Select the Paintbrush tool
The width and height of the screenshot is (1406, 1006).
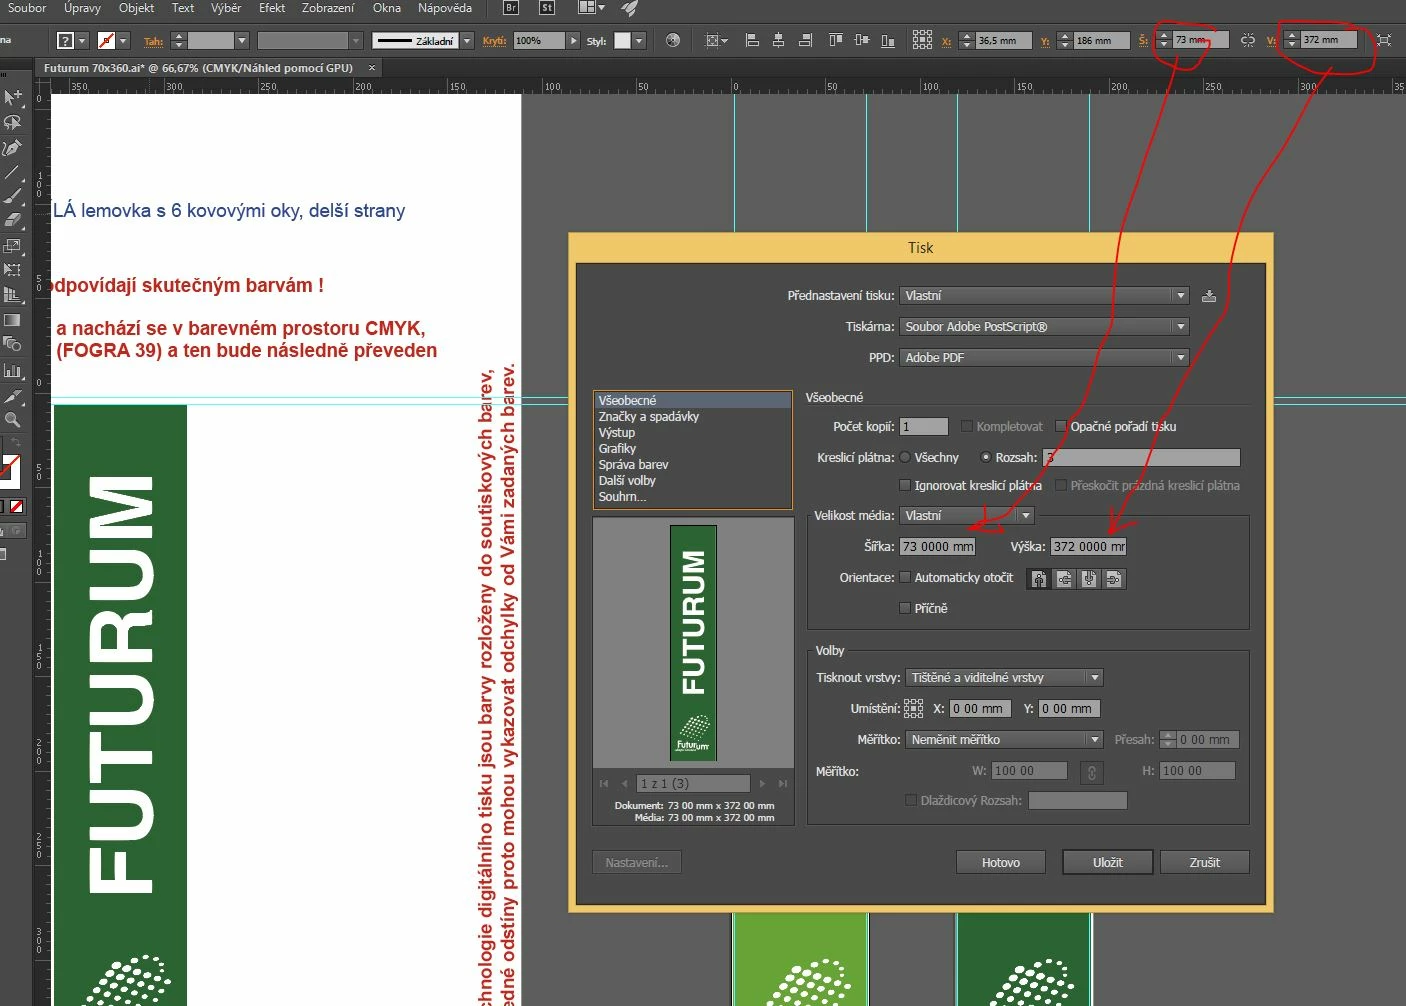click(12, 196)
